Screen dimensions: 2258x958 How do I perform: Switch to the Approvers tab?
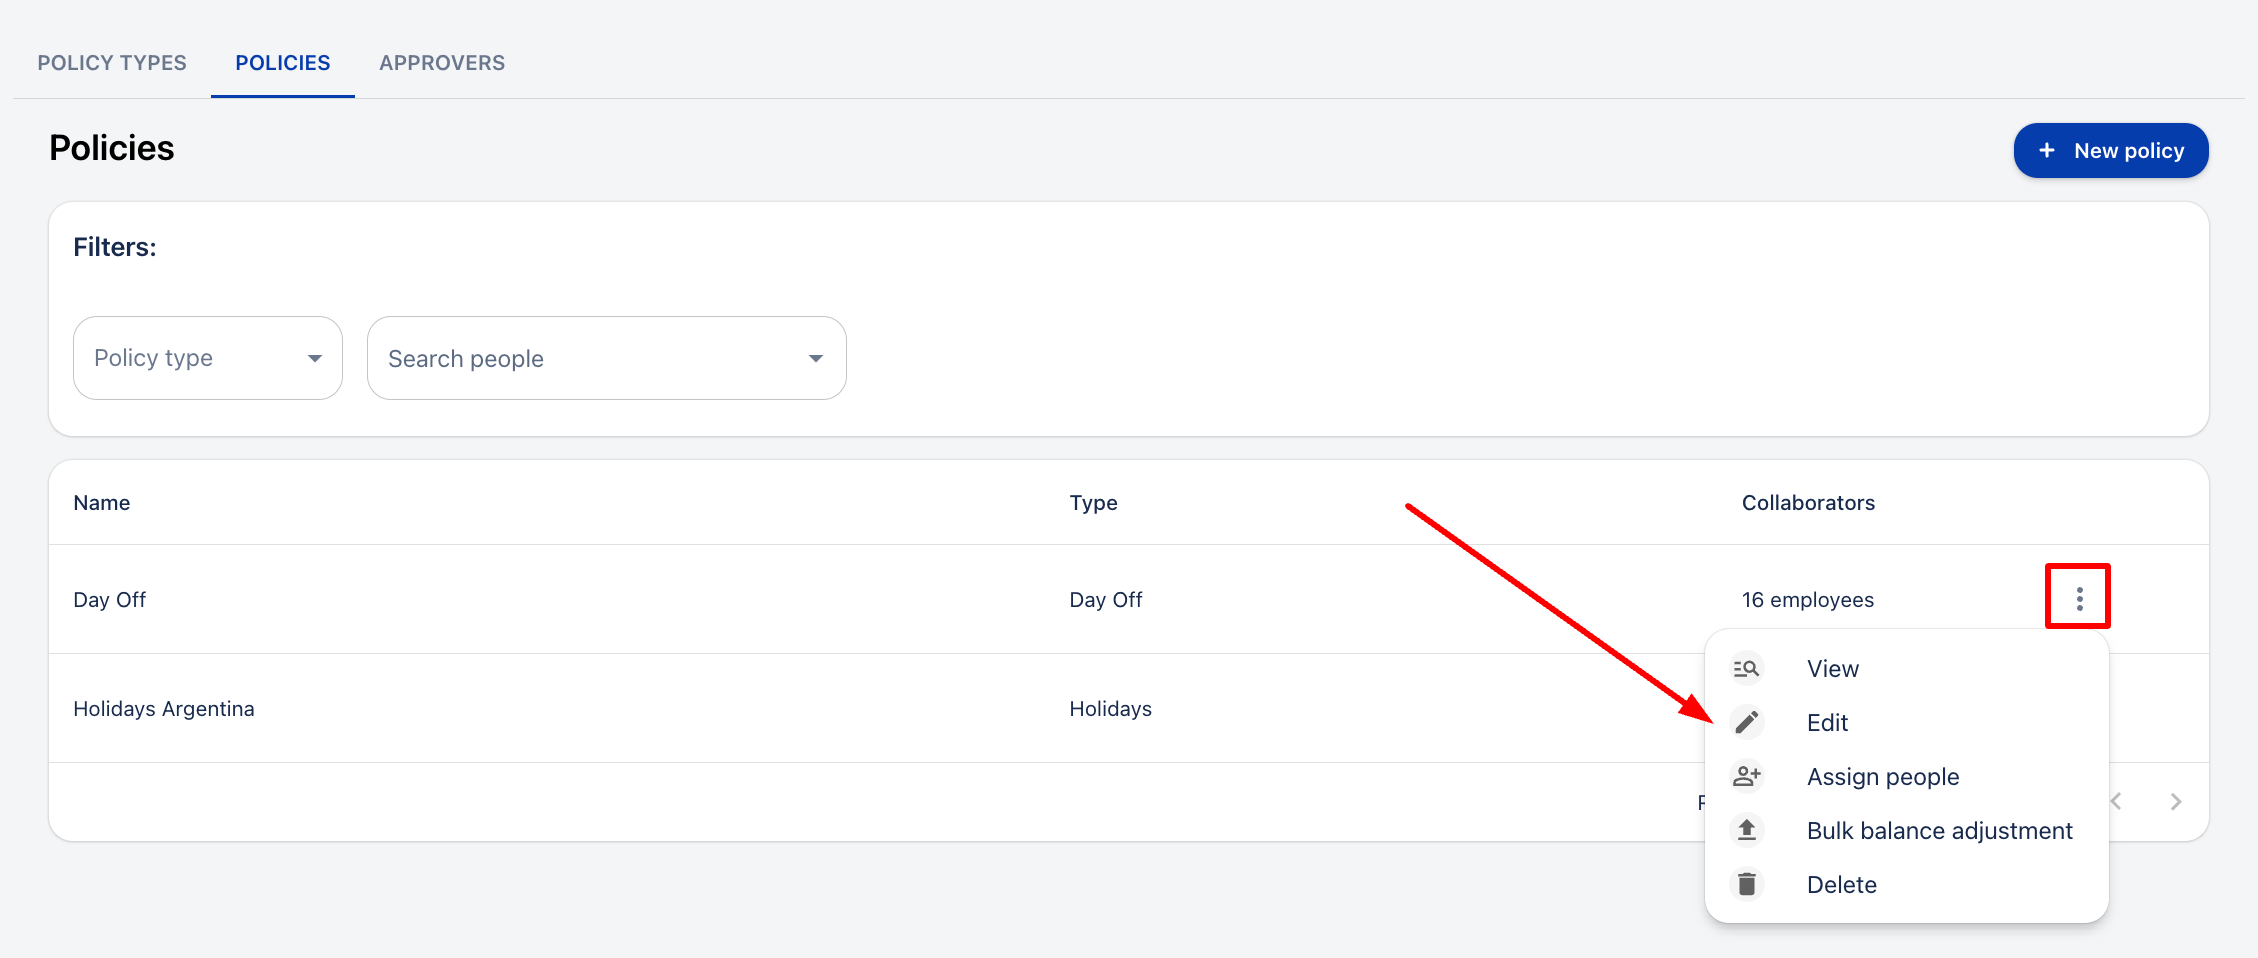(x=442, y=63)
